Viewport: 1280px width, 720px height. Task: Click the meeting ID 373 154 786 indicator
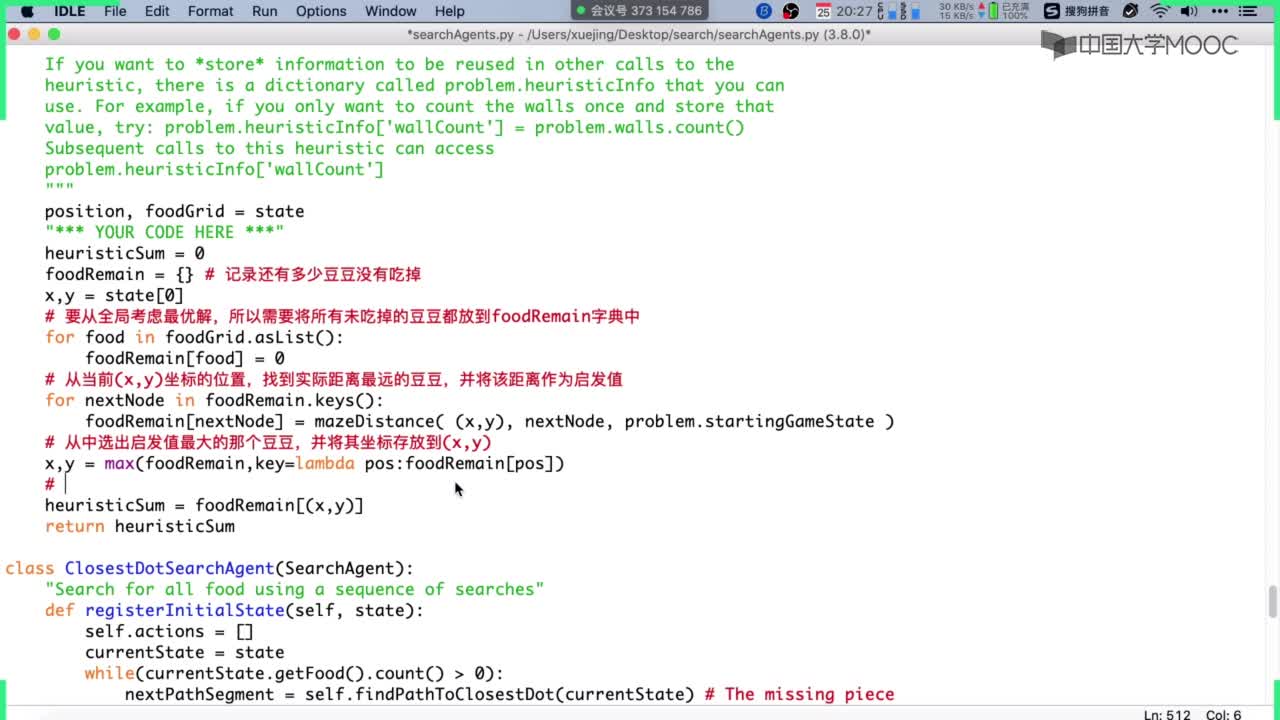tap(640, 11)
